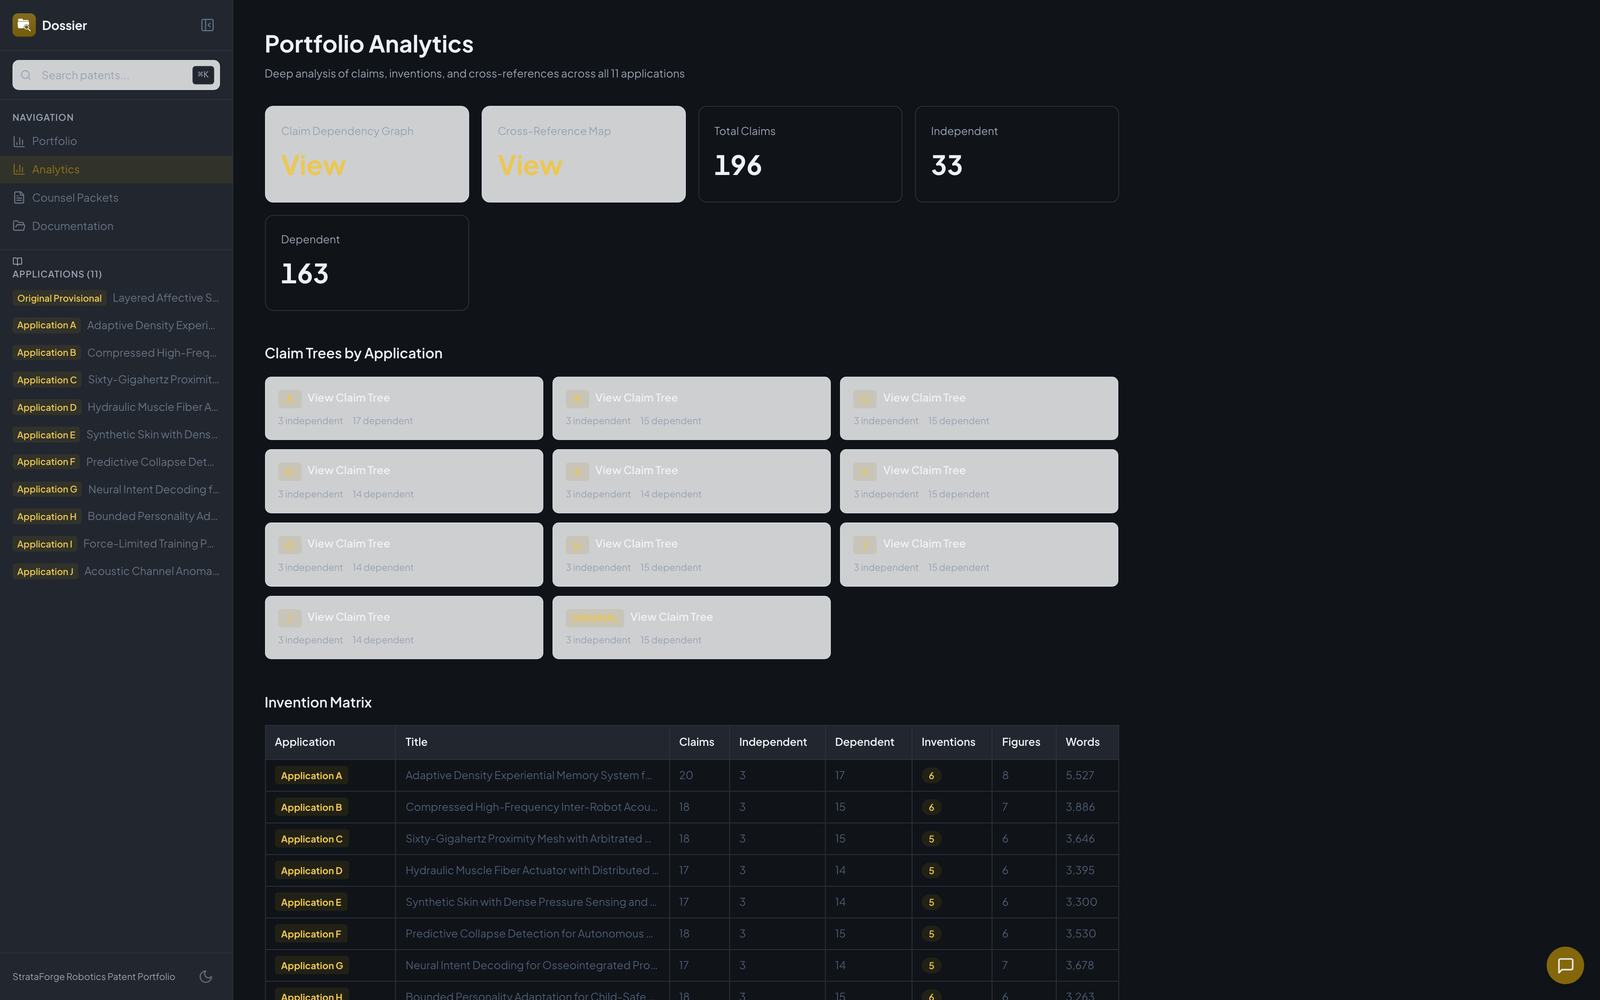This screenshot has height=1000, width=1600.
Task: Open the Compressed High-Frequency Inter-Robot title in the matrix
Action: [531, 807]
